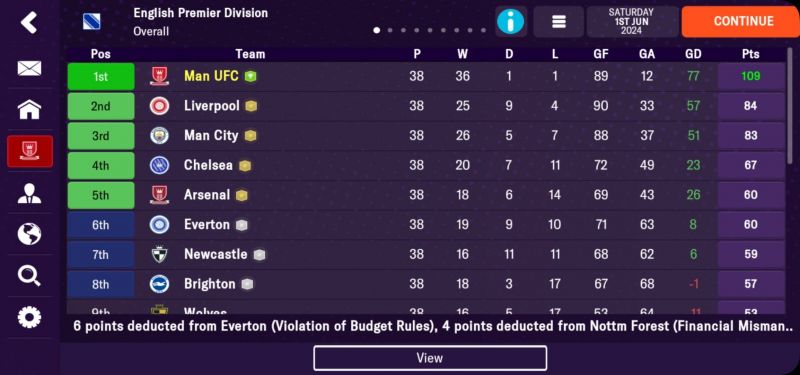Open the Saturday 1st Jun 2024 date panel
The image size is (800, 375).
(x=633, y=21)
